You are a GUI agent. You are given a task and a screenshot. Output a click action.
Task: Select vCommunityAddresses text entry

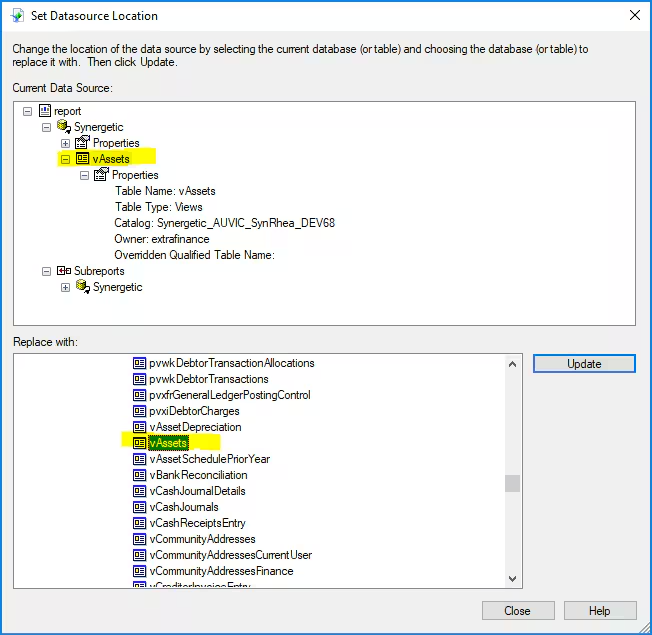coord(202,539)
